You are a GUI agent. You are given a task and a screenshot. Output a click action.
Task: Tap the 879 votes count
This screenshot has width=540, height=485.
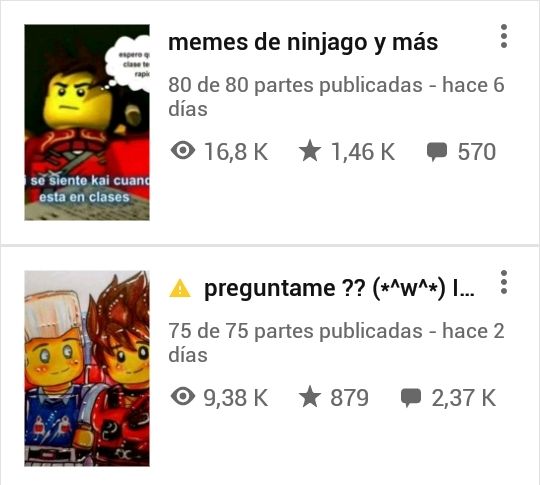pos(350,398)
